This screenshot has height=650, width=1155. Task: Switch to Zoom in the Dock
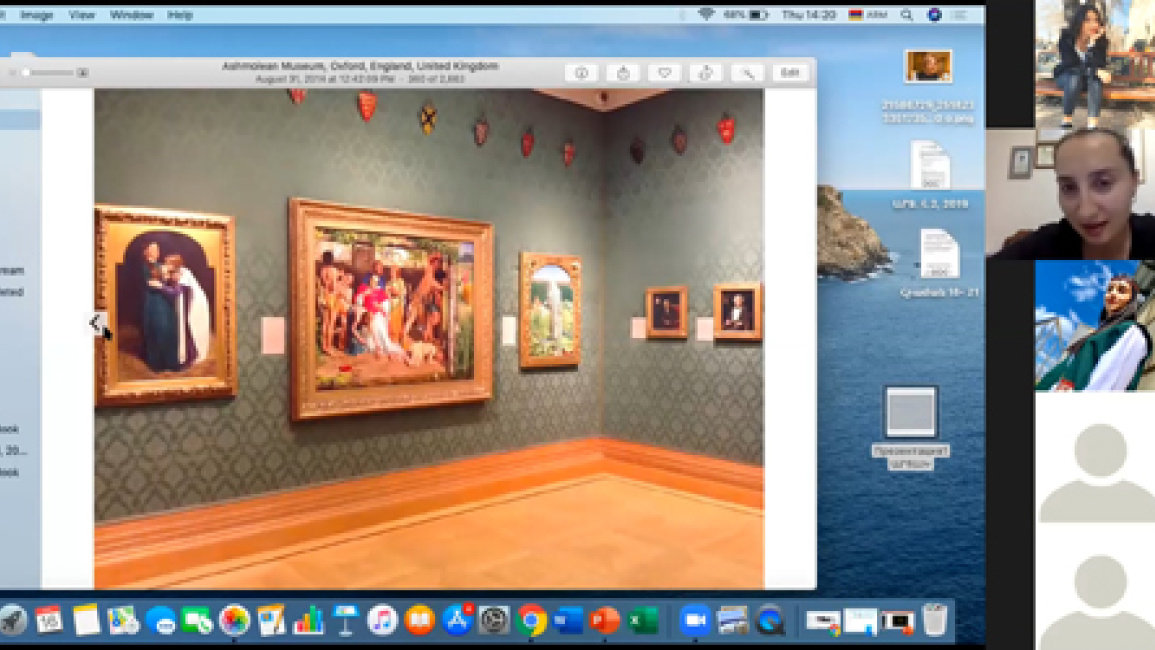(x=694, y=621)
